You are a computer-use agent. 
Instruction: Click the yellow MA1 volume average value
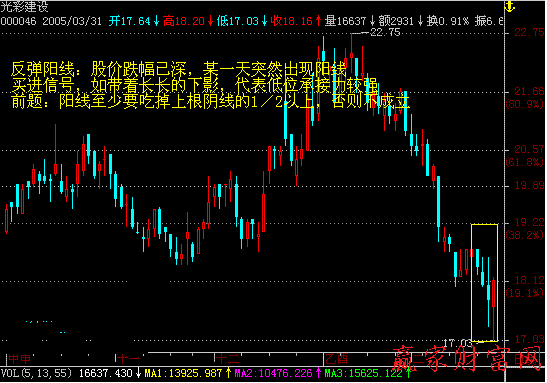[183, 373]
